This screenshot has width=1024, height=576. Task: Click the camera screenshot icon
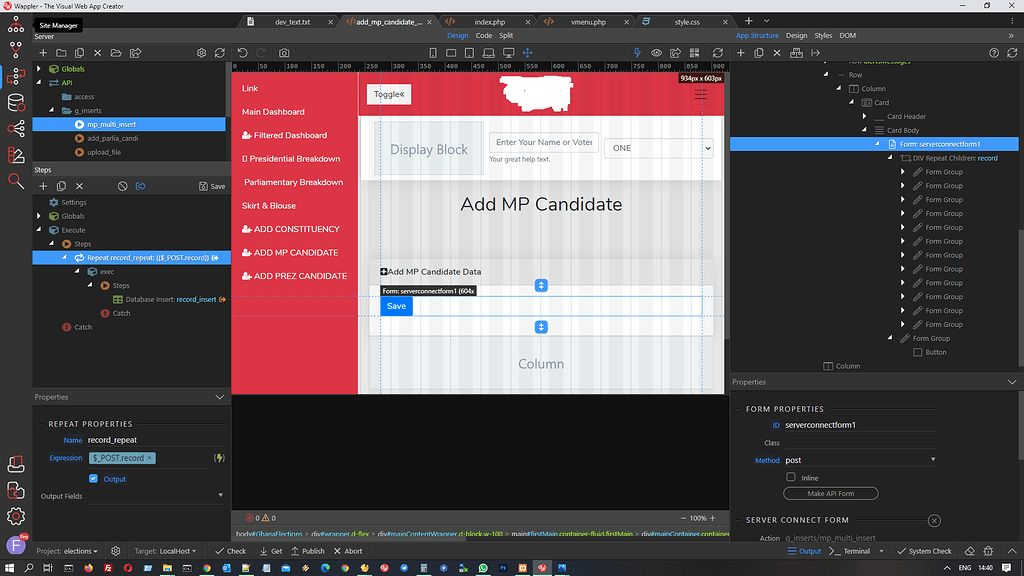pyautogui.click(x=284, y=53)
